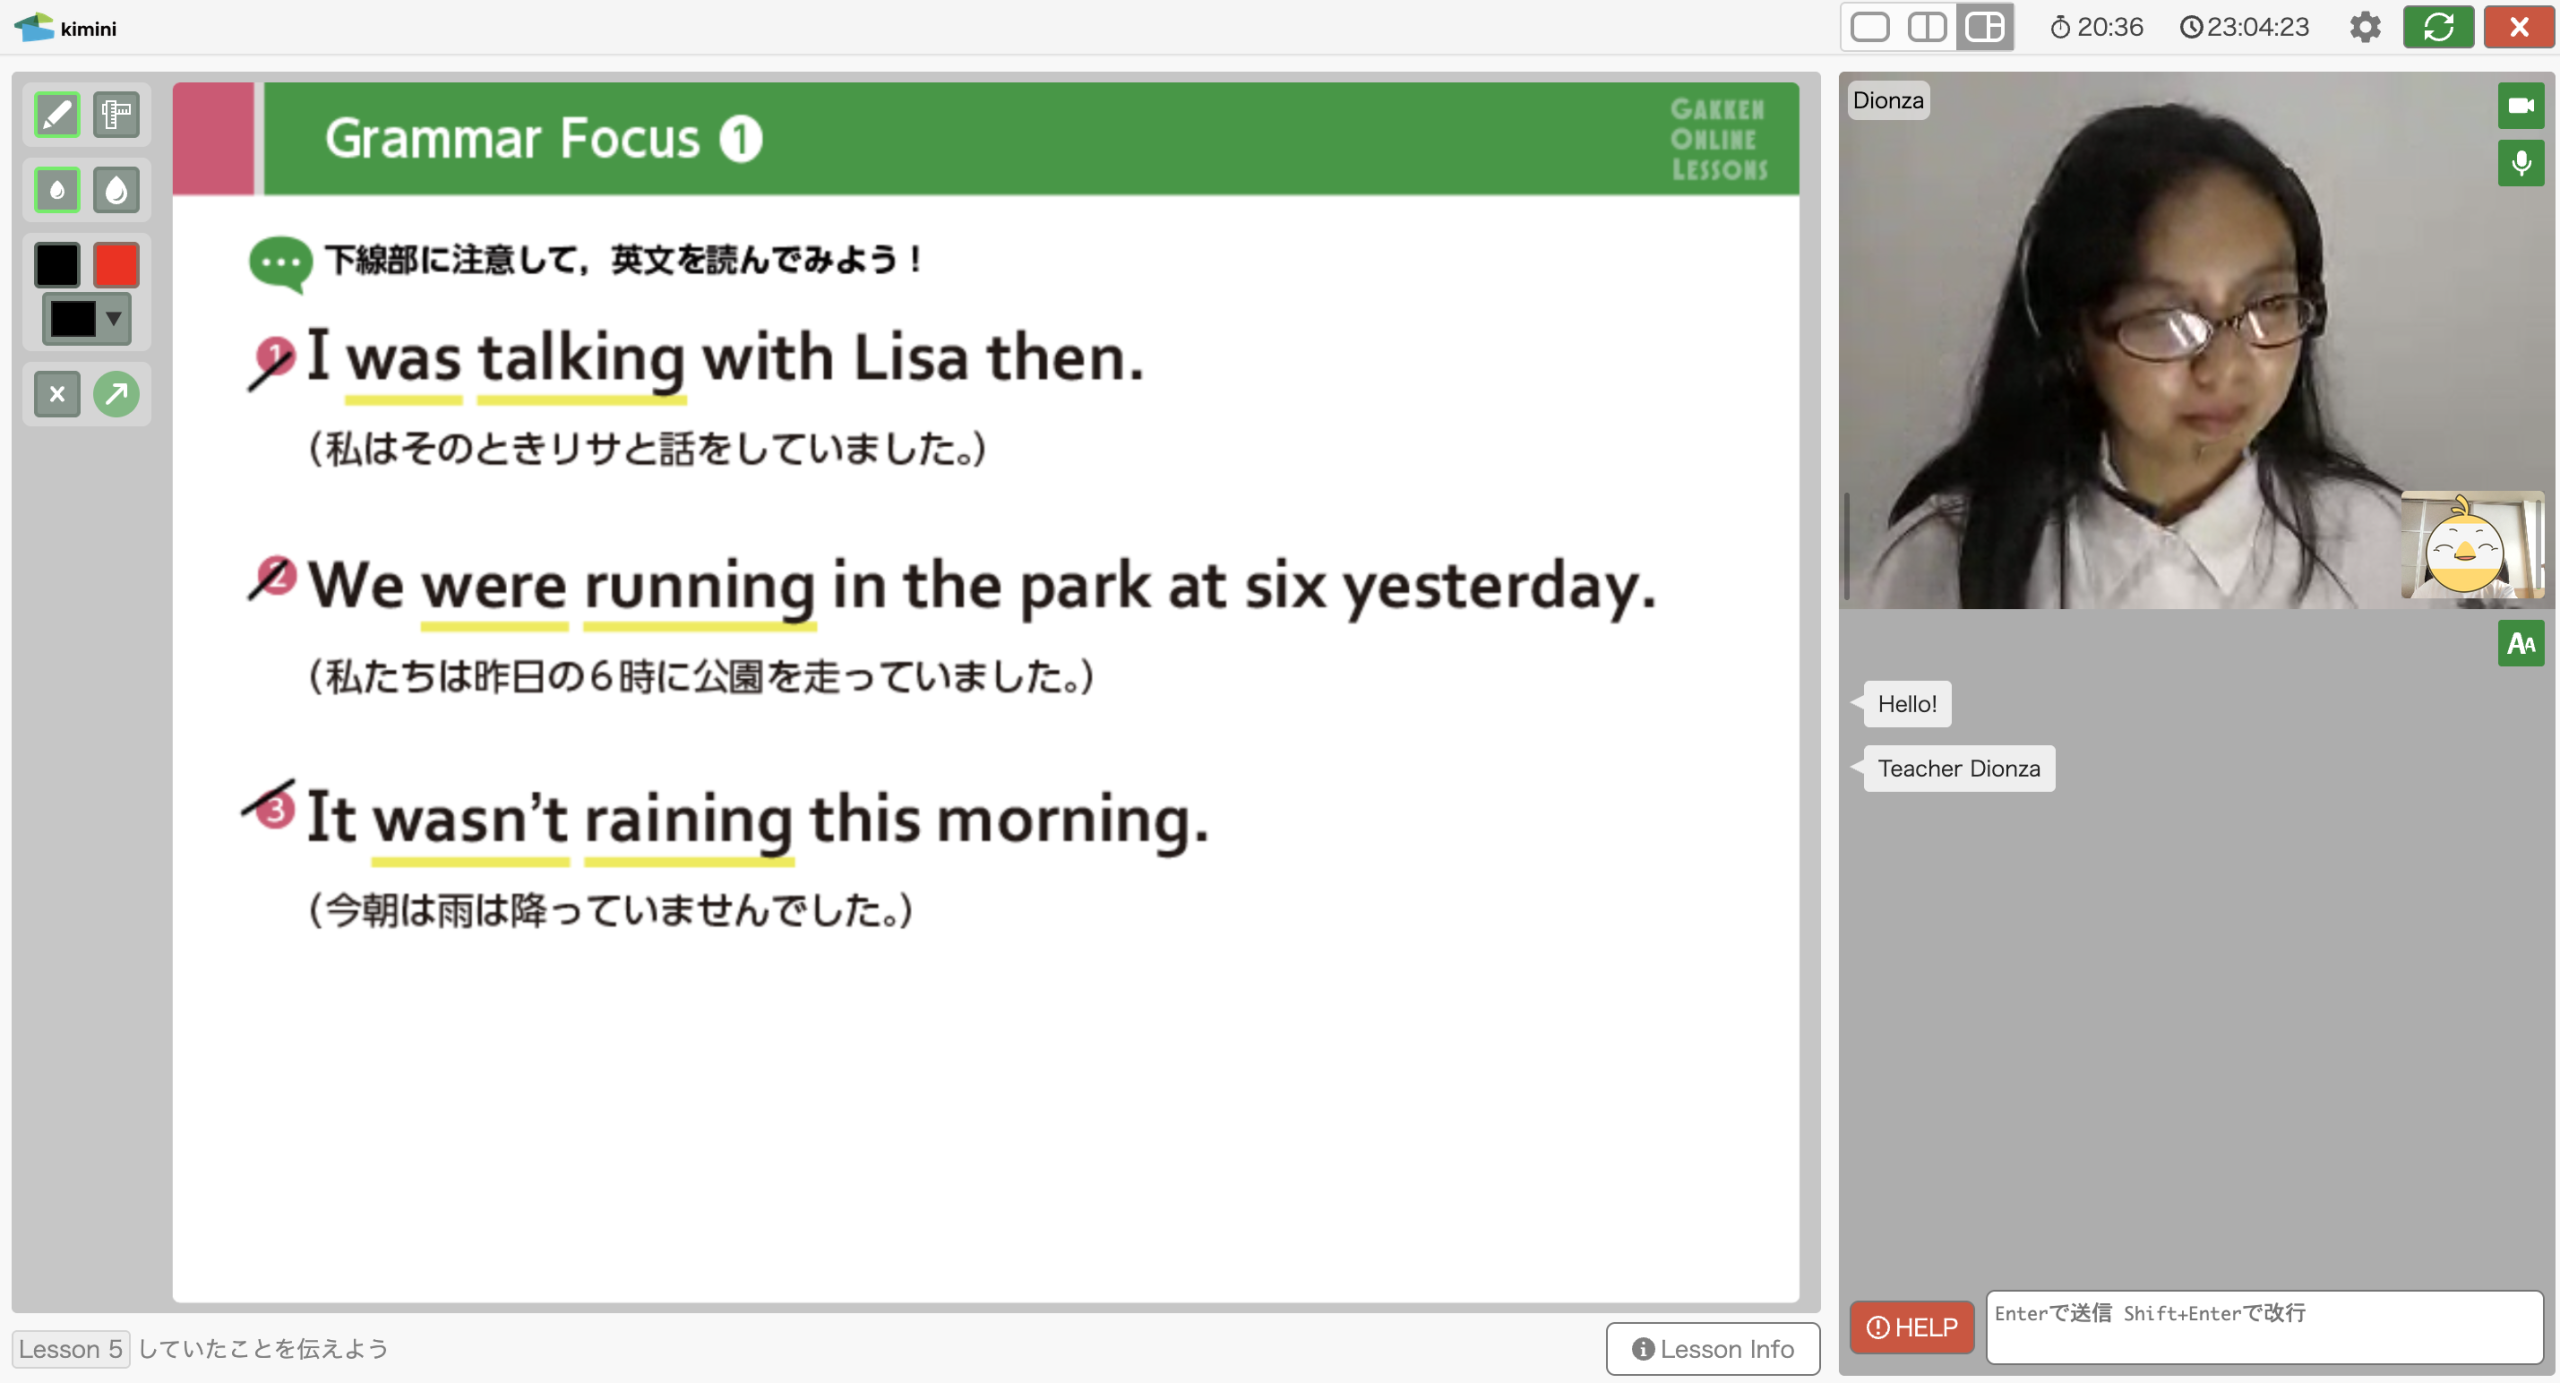Pick the red color swatch
2560x1383 pixels.
pos(116,265)
